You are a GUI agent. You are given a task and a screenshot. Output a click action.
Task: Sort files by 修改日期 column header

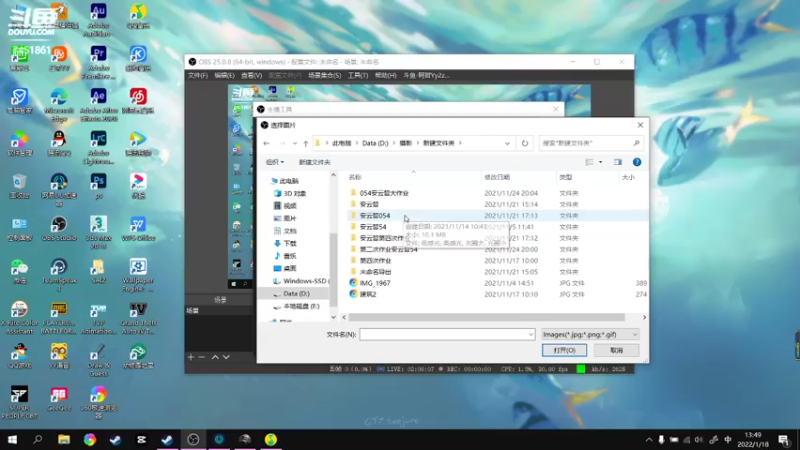pos(497,178)
